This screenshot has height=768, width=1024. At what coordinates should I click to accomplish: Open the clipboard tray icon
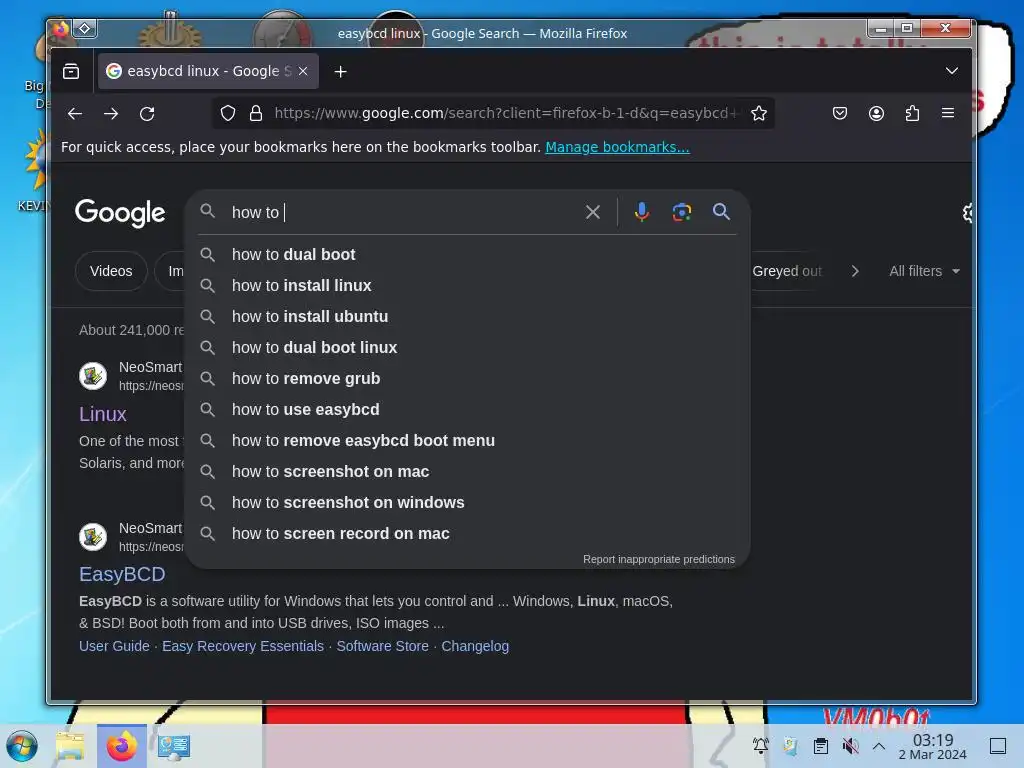[821, 745]
